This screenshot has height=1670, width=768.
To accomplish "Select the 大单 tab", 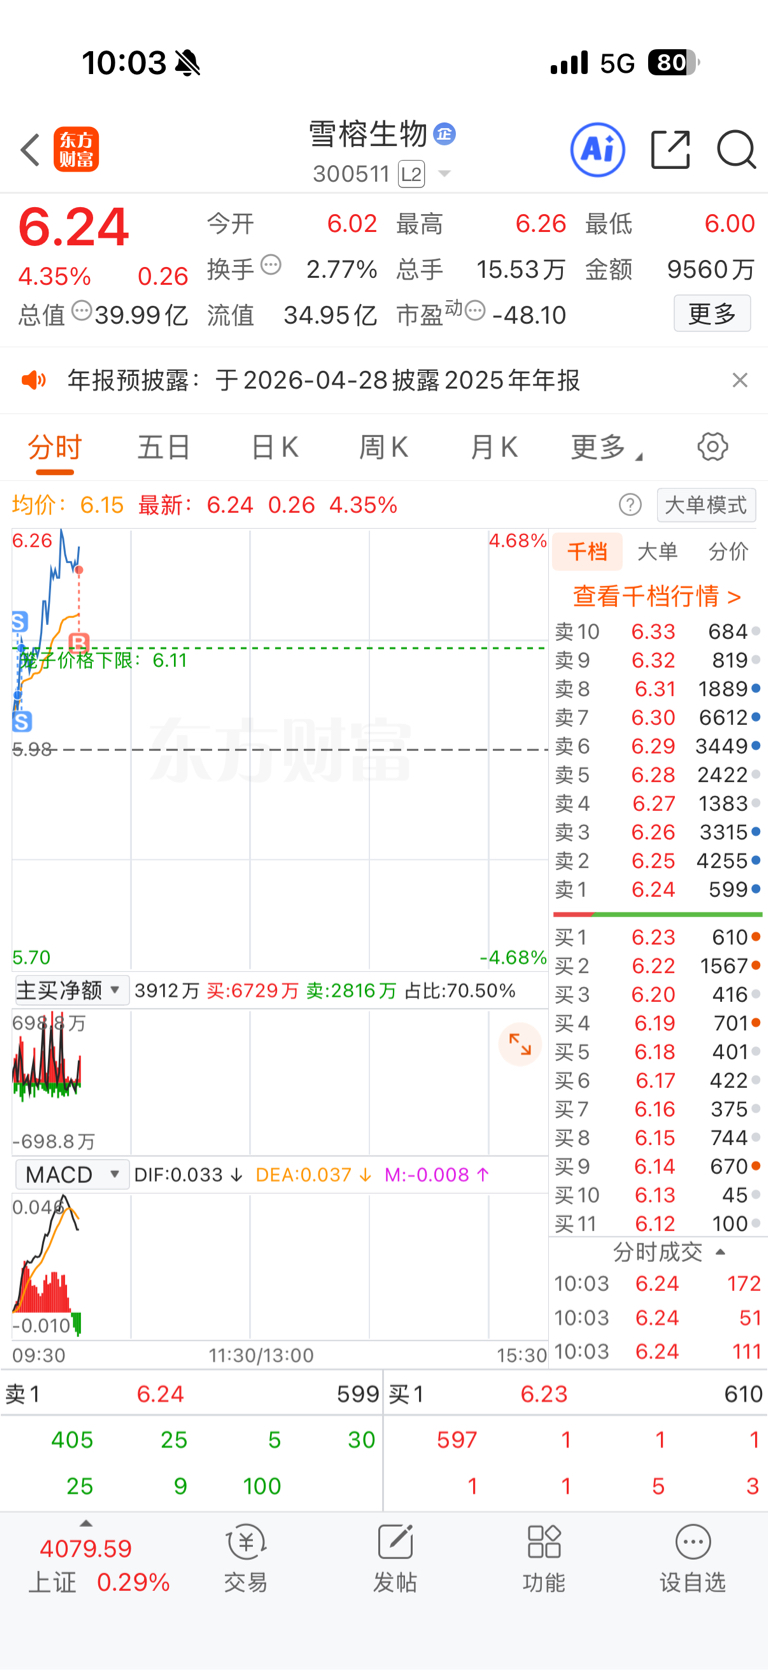I will pyautogui.click(x=657, y=551).
